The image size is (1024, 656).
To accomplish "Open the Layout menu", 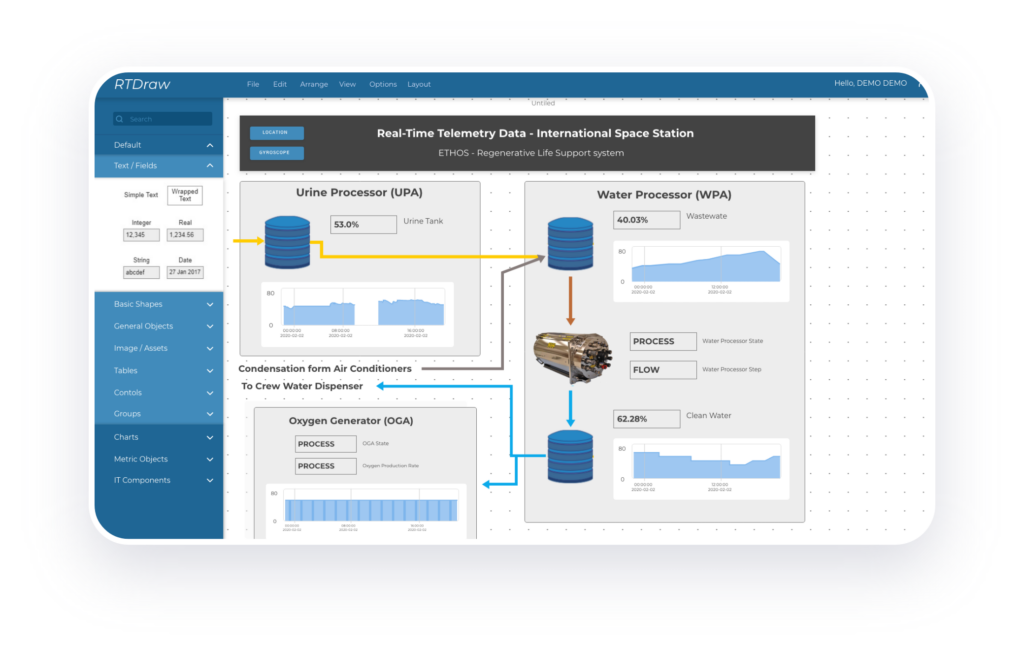I will click(x=419, y=84).
